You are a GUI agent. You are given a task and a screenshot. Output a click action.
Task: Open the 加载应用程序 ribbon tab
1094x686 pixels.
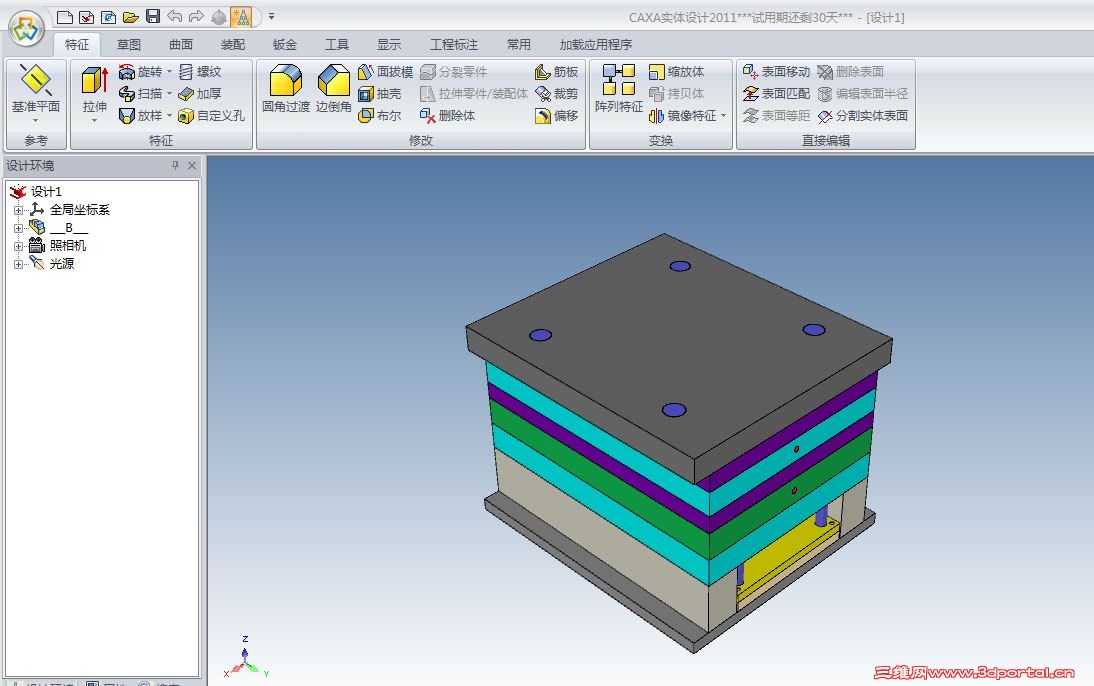point(595,45)
